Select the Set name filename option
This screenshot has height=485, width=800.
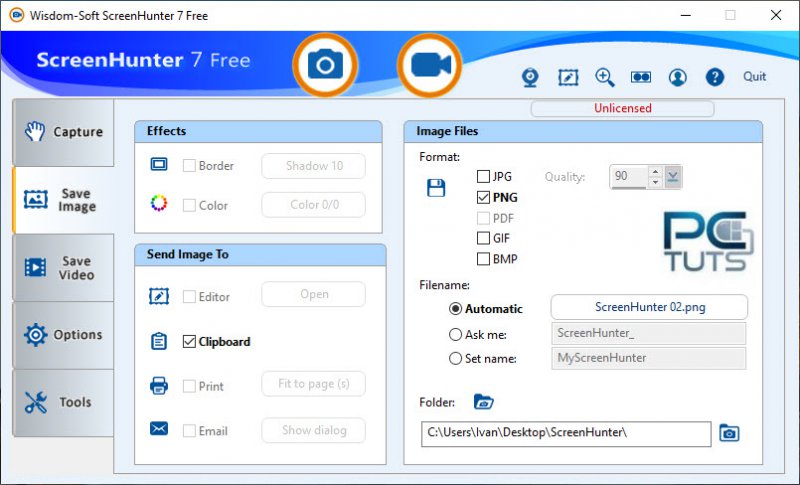tap(455, 359)
